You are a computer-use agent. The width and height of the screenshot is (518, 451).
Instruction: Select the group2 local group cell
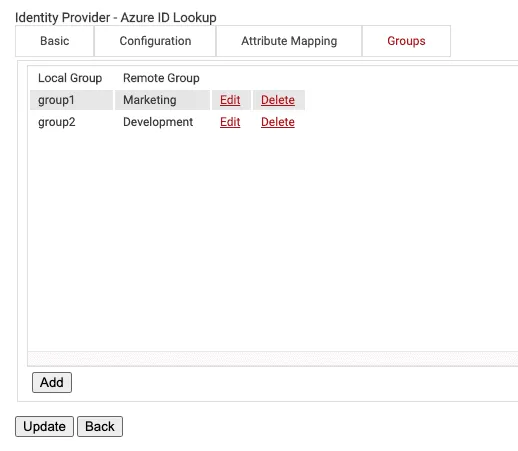pos(71,122)
